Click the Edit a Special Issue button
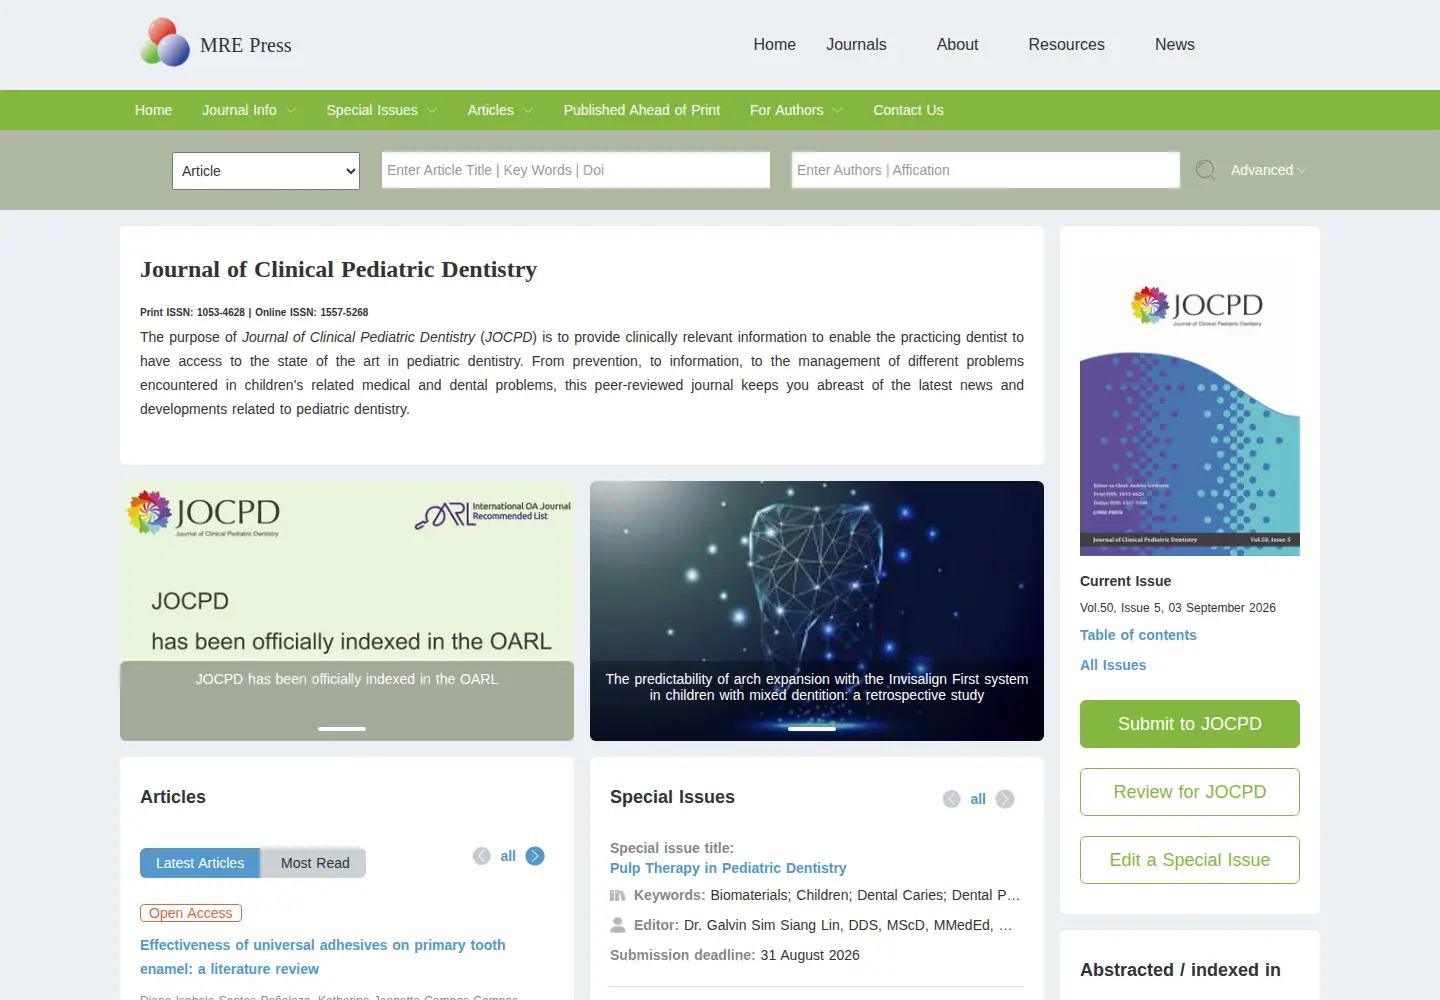This screenshot has width=1440, height=1000. (x=1190, y=860)
